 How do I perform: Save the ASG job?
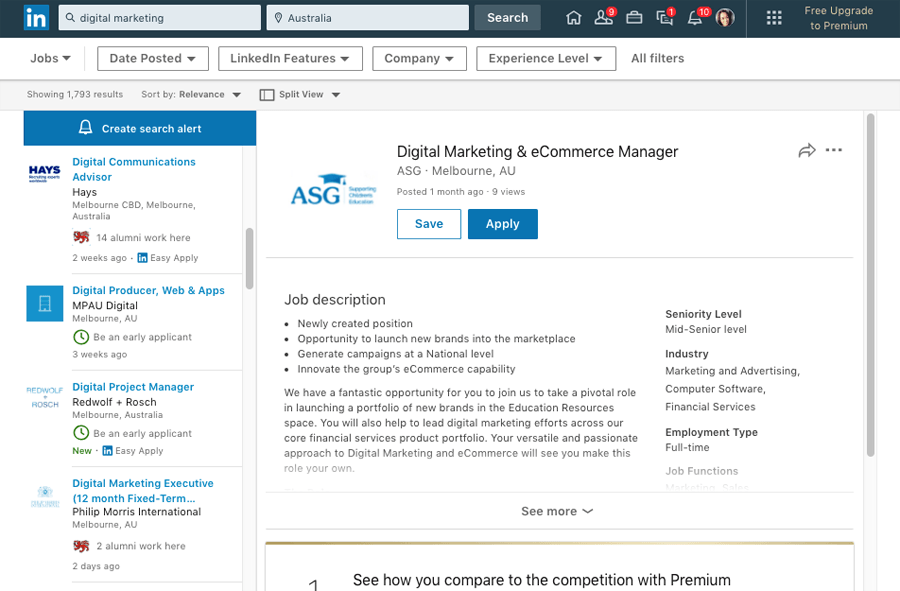(x=429, y=224)
